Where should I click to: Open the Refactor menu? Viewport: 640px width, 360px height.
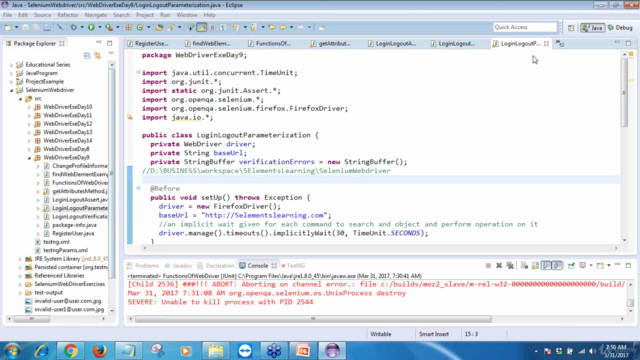click(x=68, y=15)
